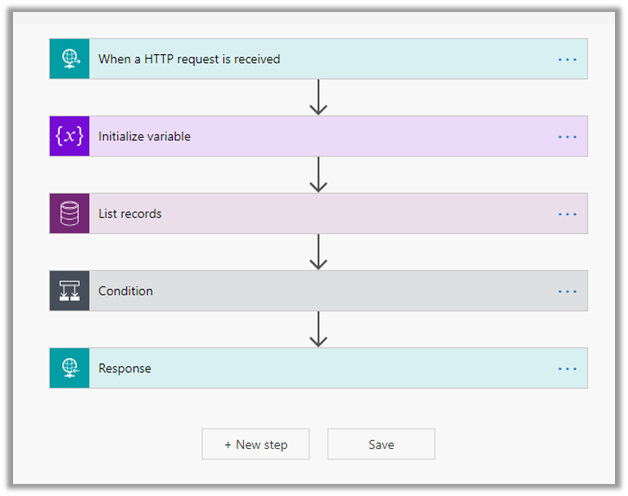Open ellipsis menu on the Response step

click(x=567, y=368)
